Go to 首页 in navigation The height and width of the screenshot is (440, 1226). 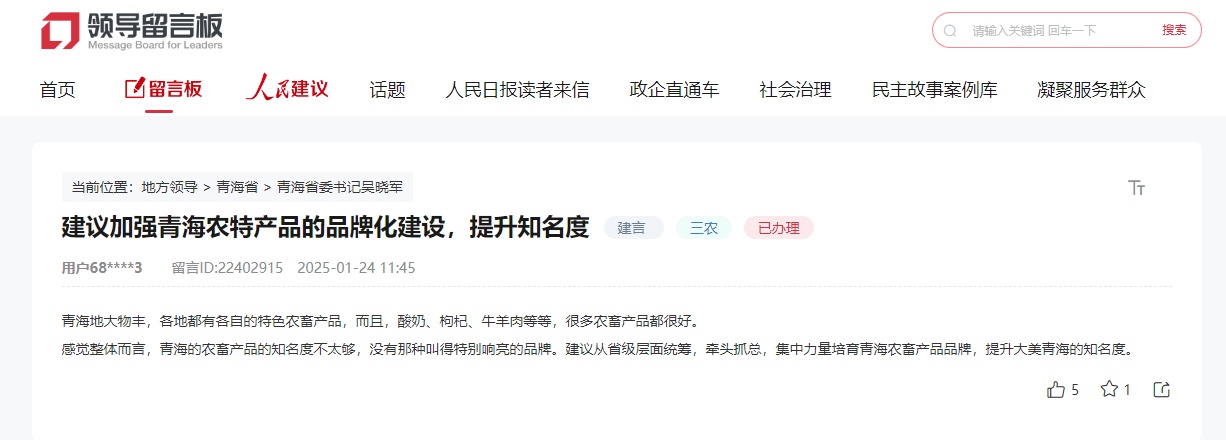click(x=58, y=90)
